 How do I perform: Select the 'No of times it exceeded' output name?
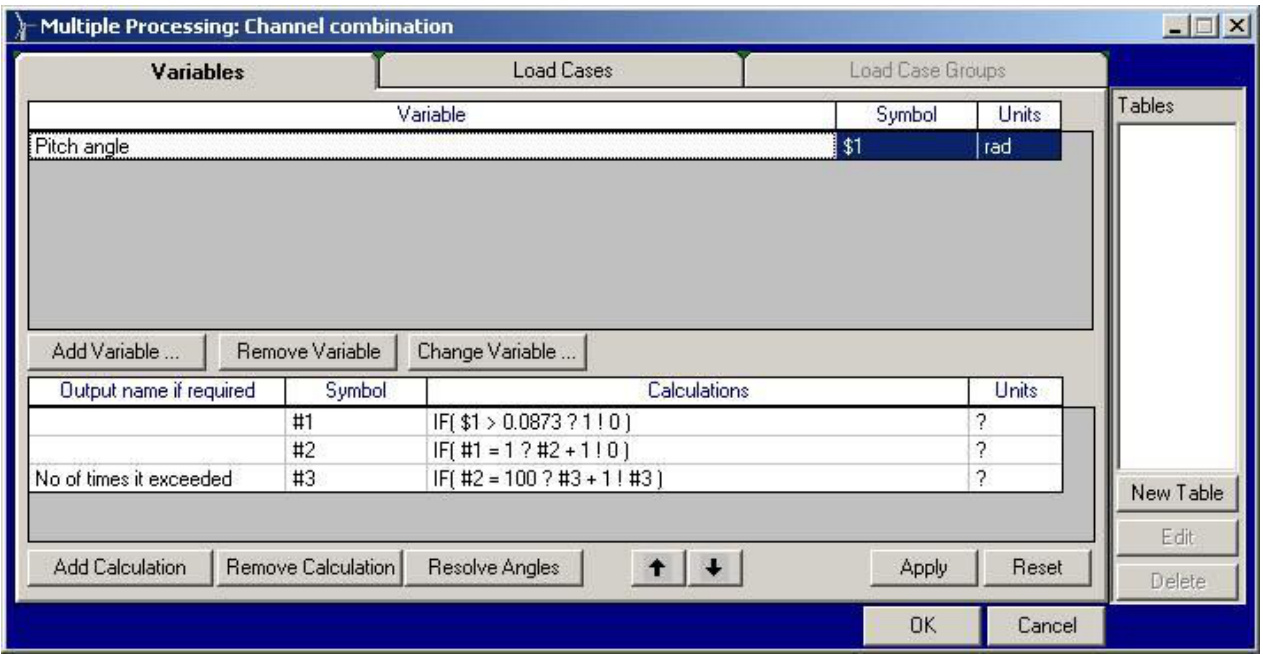pos(157,477)
